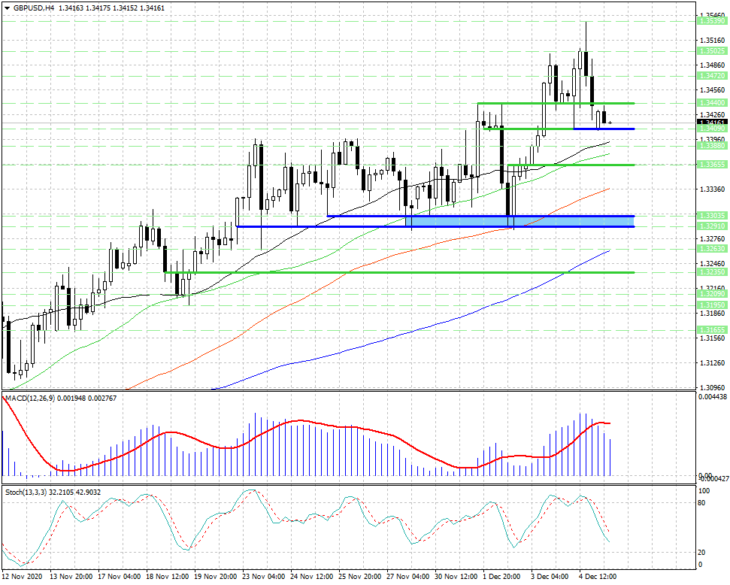Select the green price label 1.32910

[712, 226]
